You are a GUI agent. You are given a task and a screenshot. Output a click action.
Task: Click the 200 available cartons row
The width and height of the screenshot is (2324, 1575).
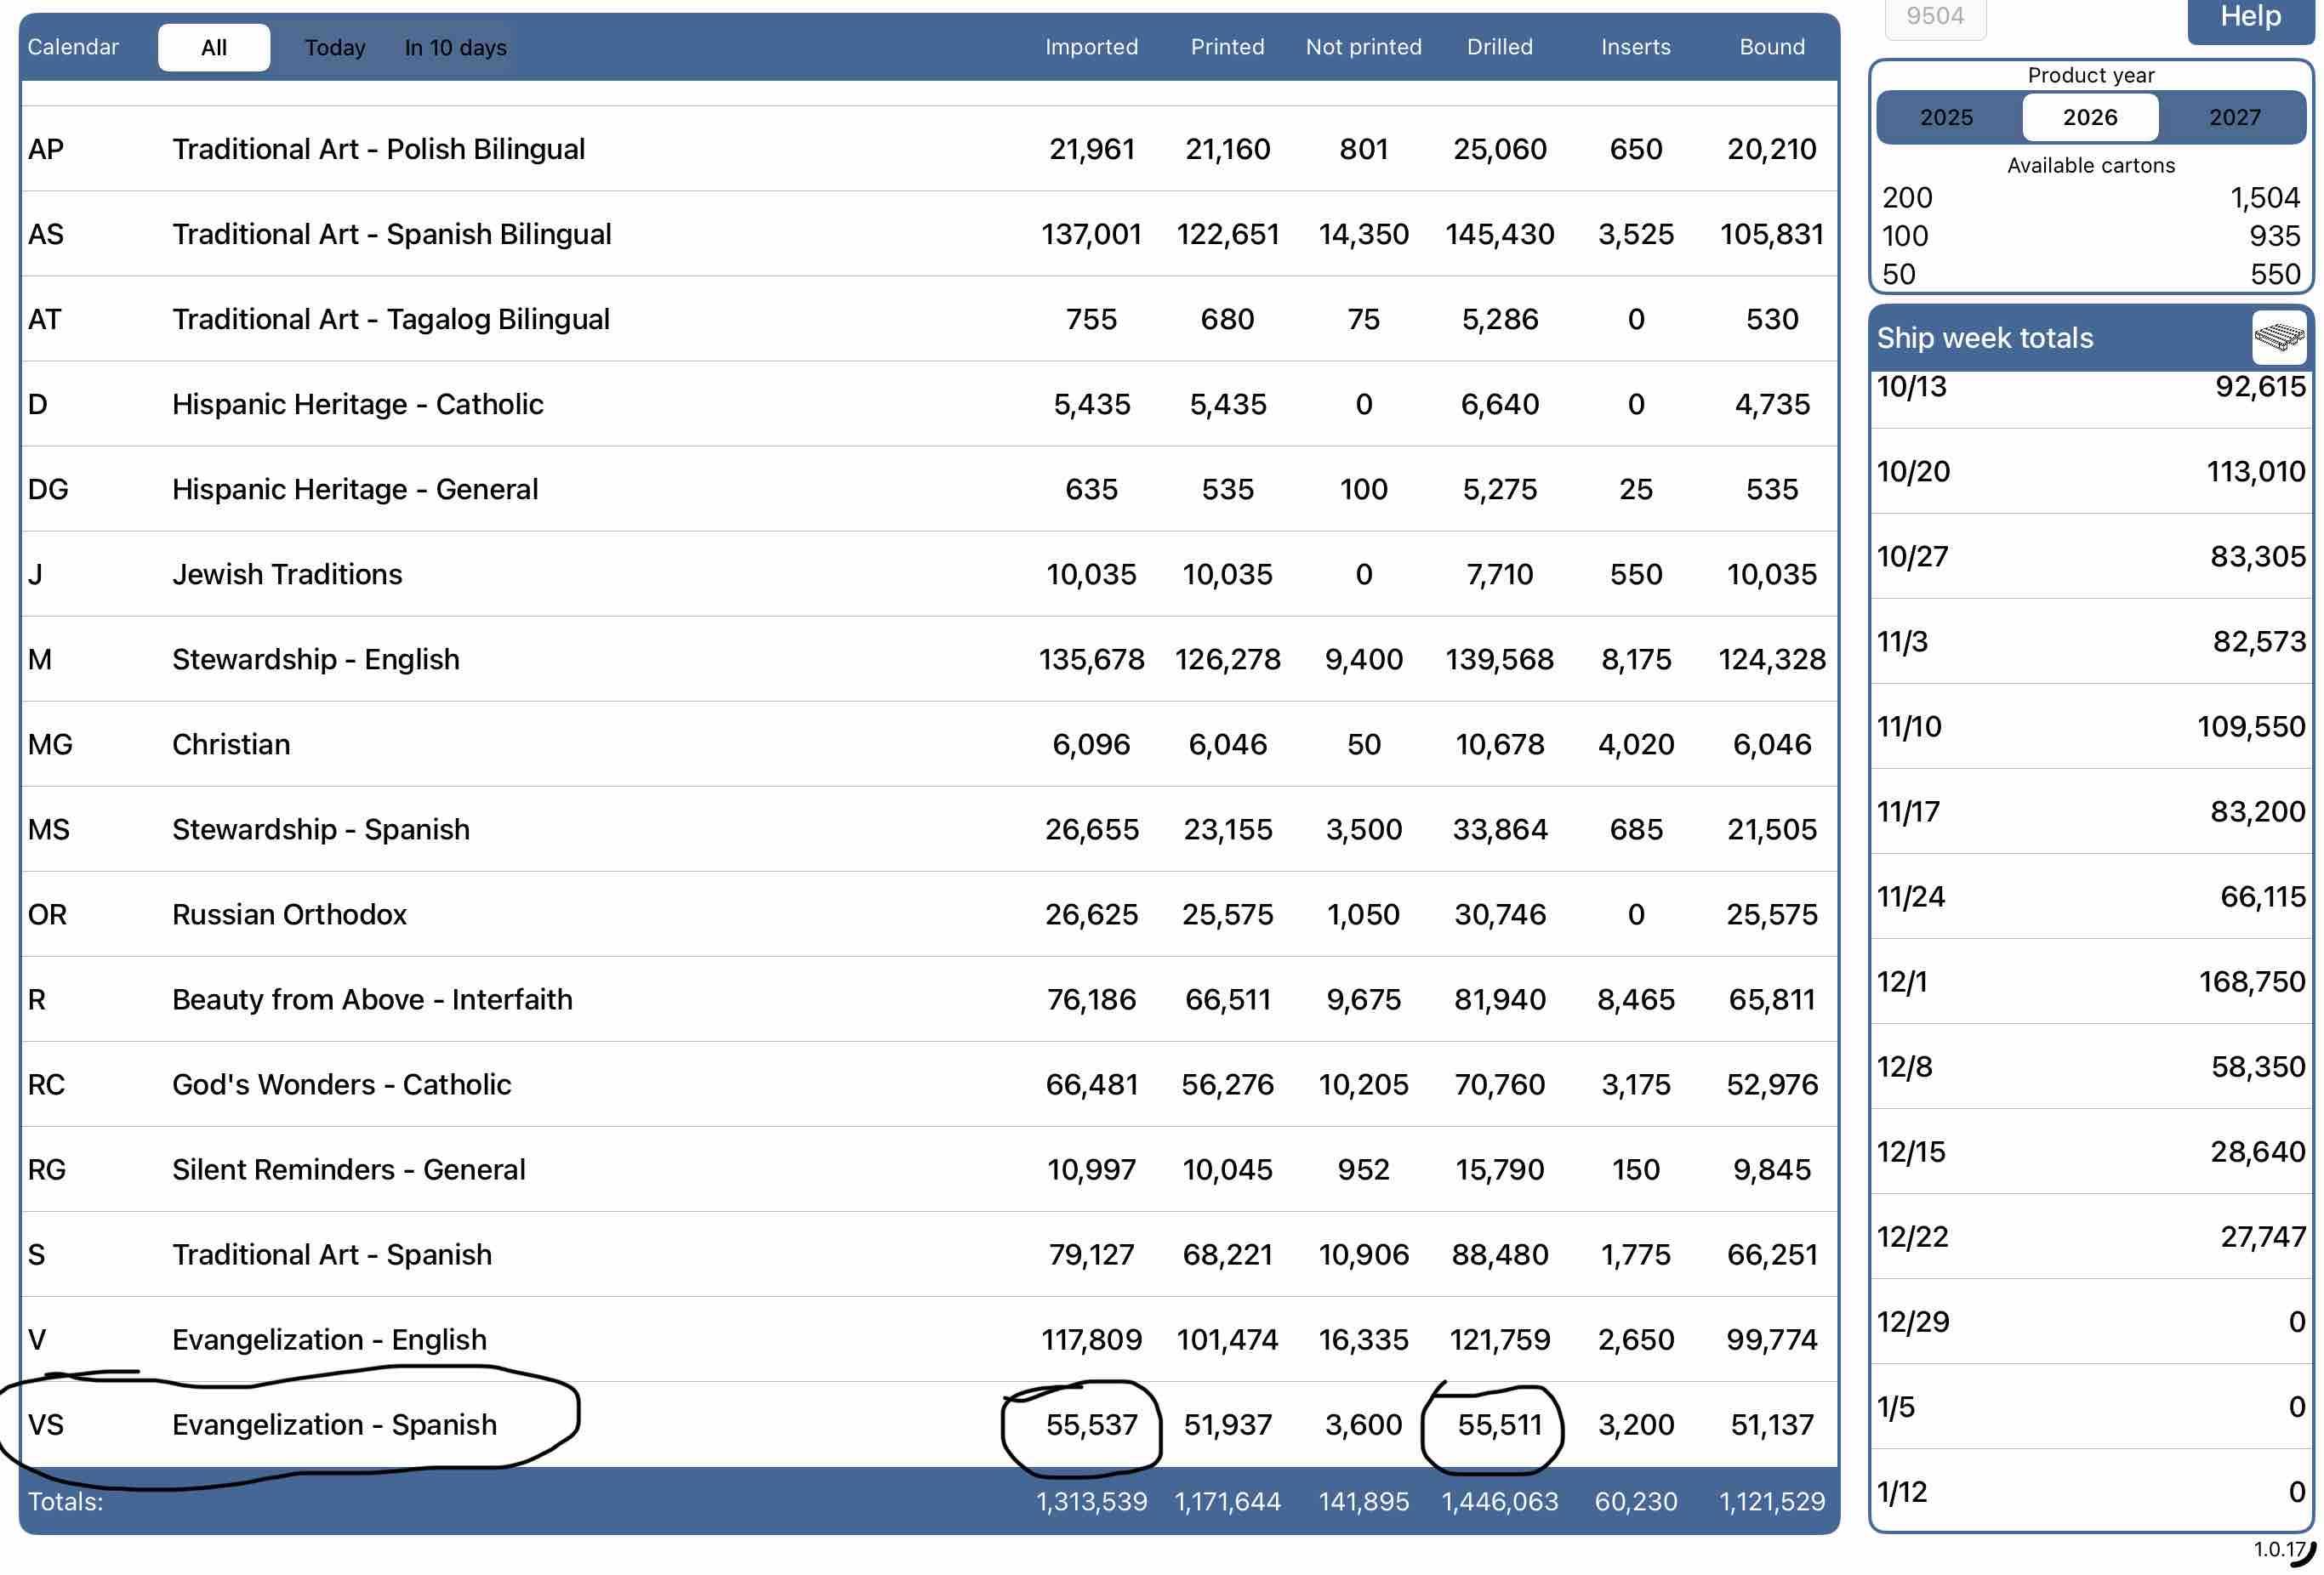coord(2090,198)
